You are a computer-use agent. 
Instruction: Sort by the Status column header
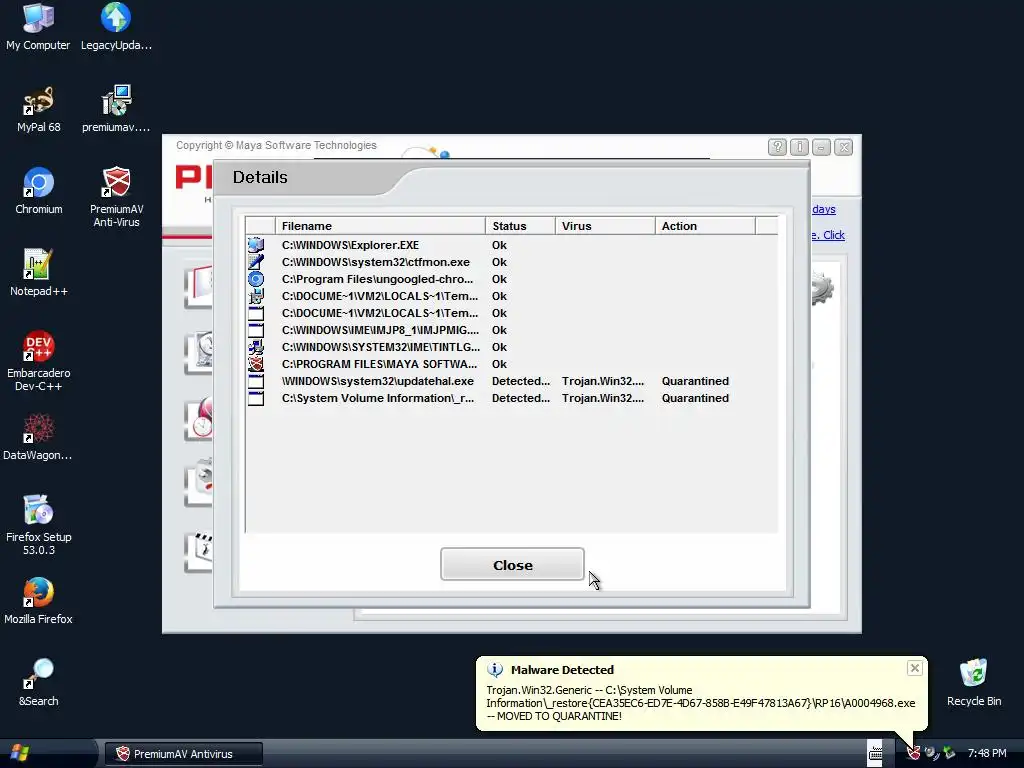click(520, 226)
